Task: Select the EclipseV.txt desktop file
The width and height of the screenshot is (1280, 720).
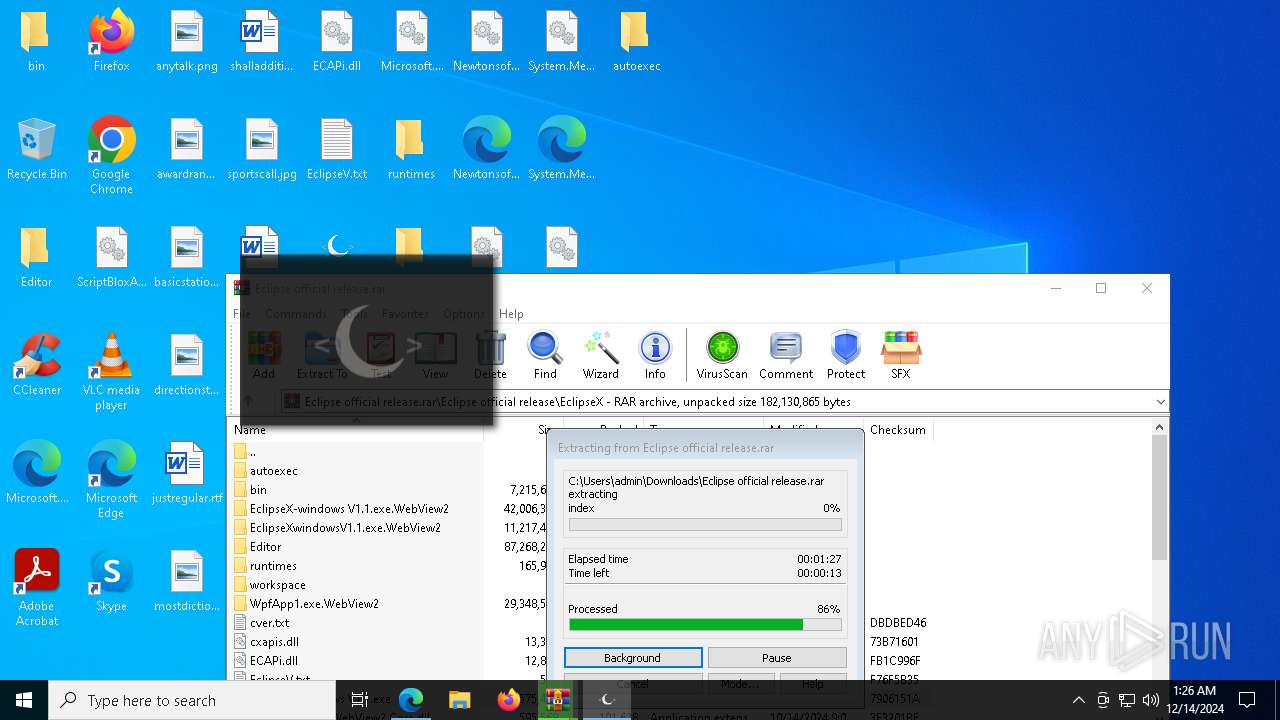Action: coord(337,149)
